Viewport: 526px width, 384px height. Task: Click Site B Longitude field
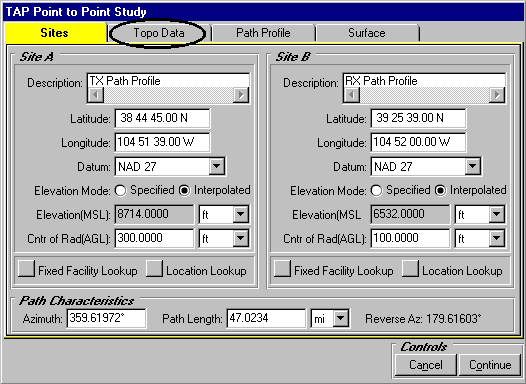[418, 142]
